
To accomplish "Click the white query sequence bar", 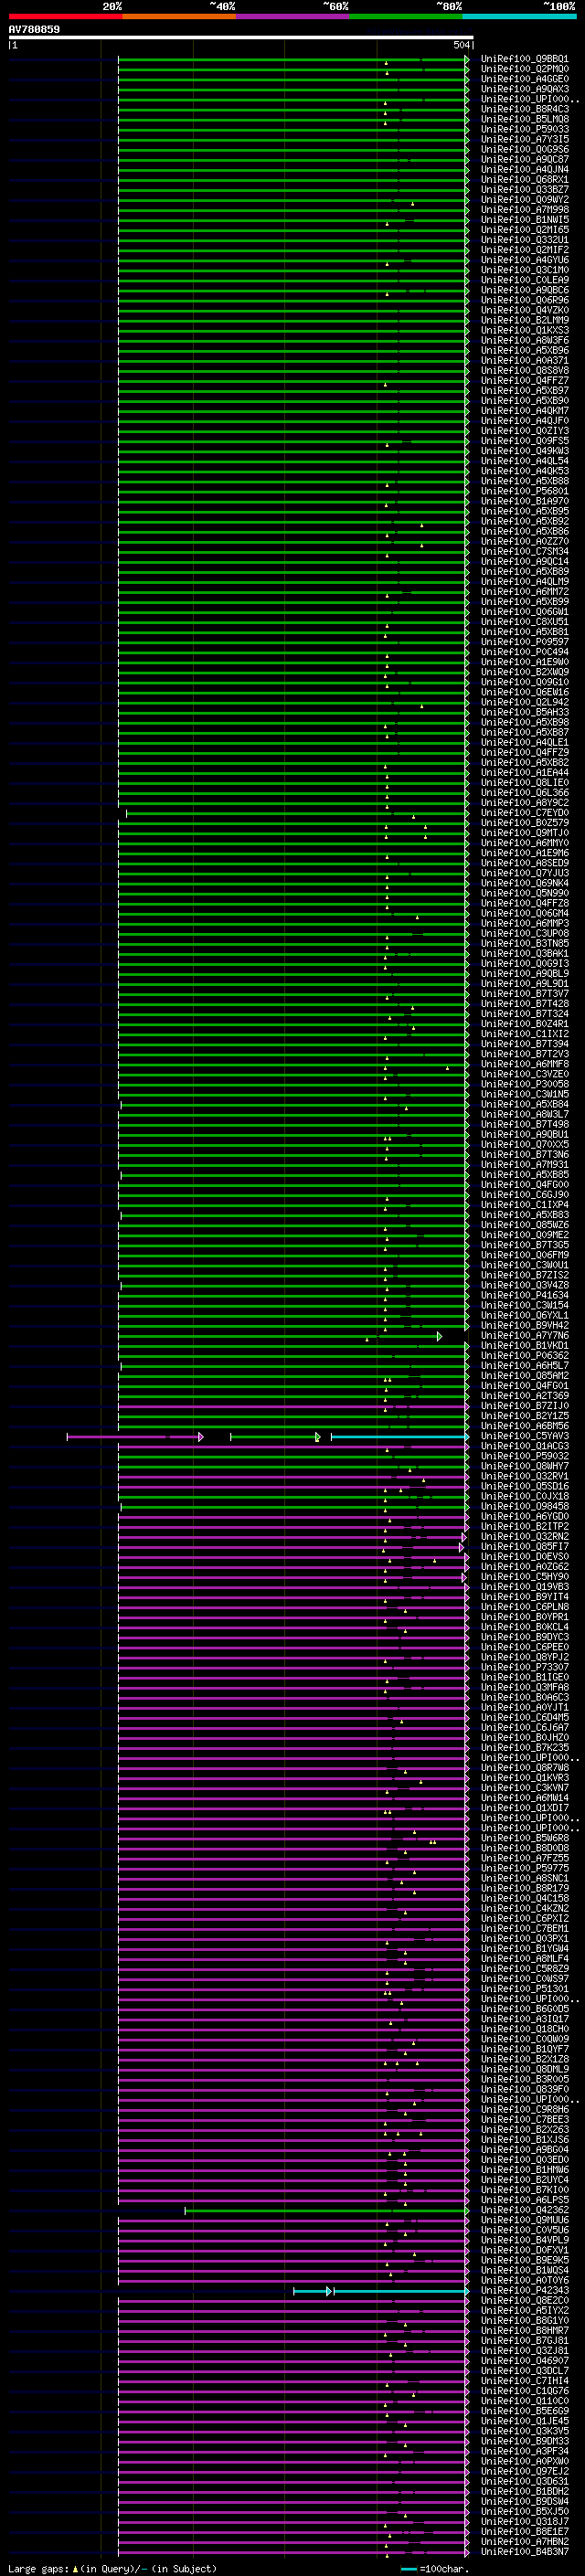I will coord(241,37).
